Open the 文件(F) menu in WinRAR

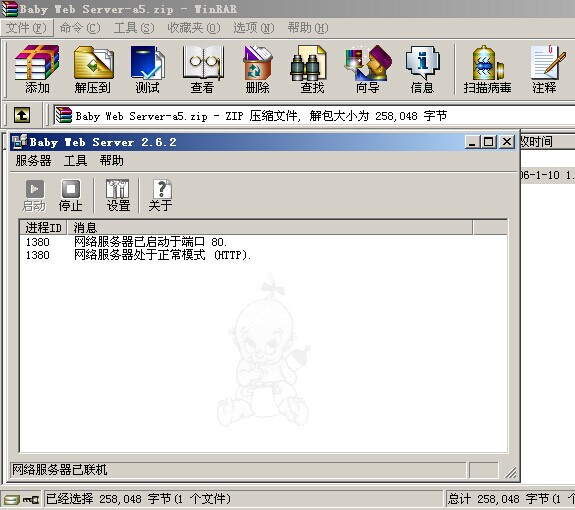click(x=26, y=28)
